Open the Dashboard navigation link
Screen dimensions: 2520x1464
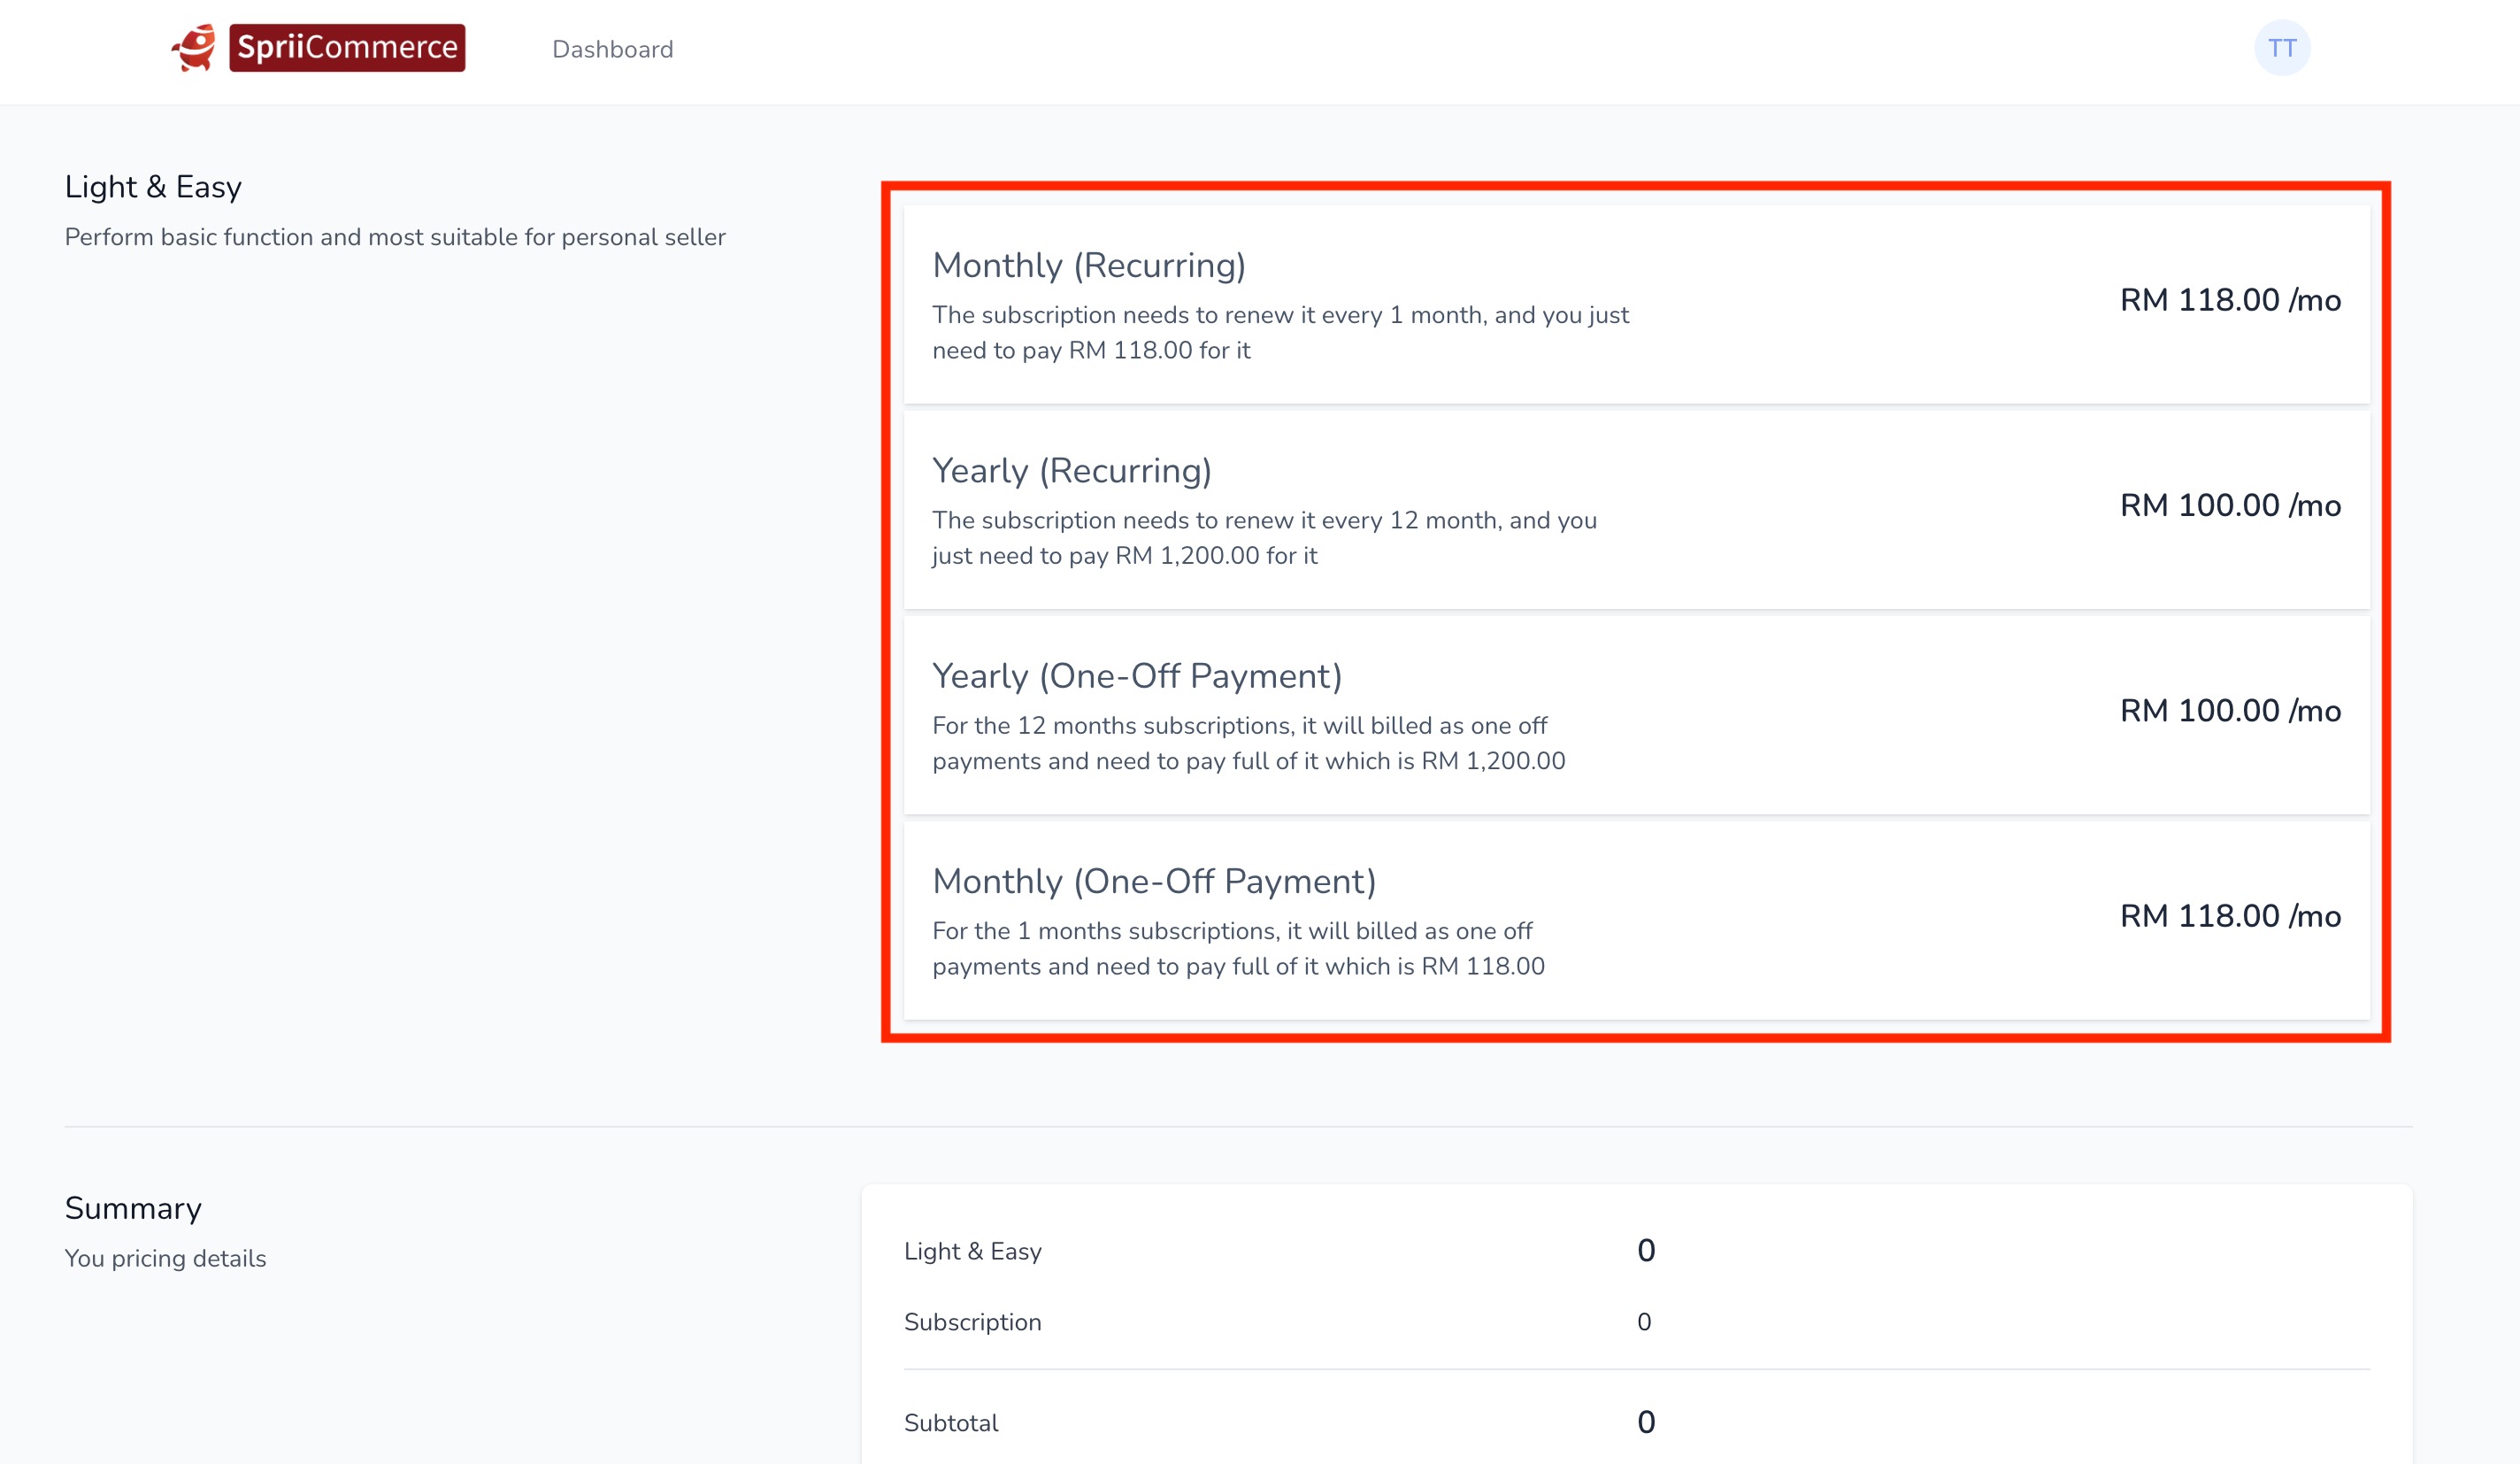click(612, 49)
